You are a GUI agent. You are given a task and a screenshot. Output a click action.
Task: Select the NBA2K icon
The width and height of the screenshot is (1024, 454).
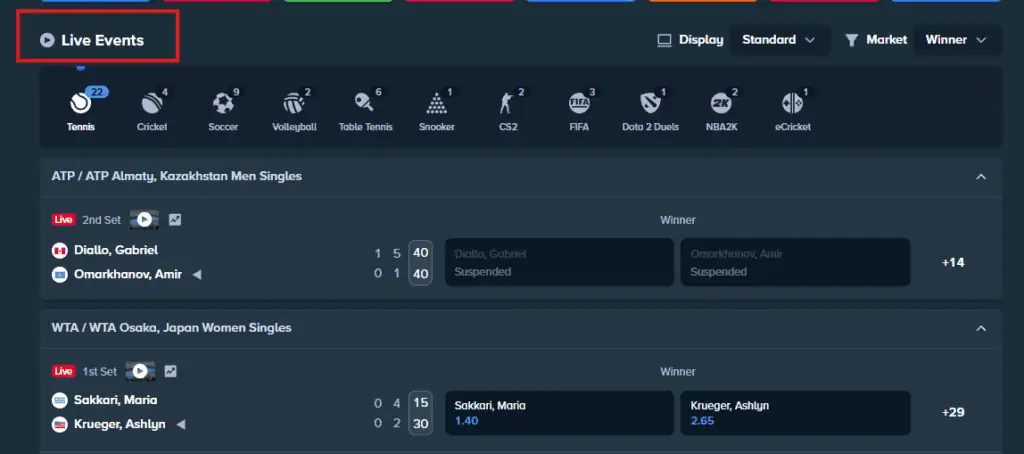click(x=721, y=104)
